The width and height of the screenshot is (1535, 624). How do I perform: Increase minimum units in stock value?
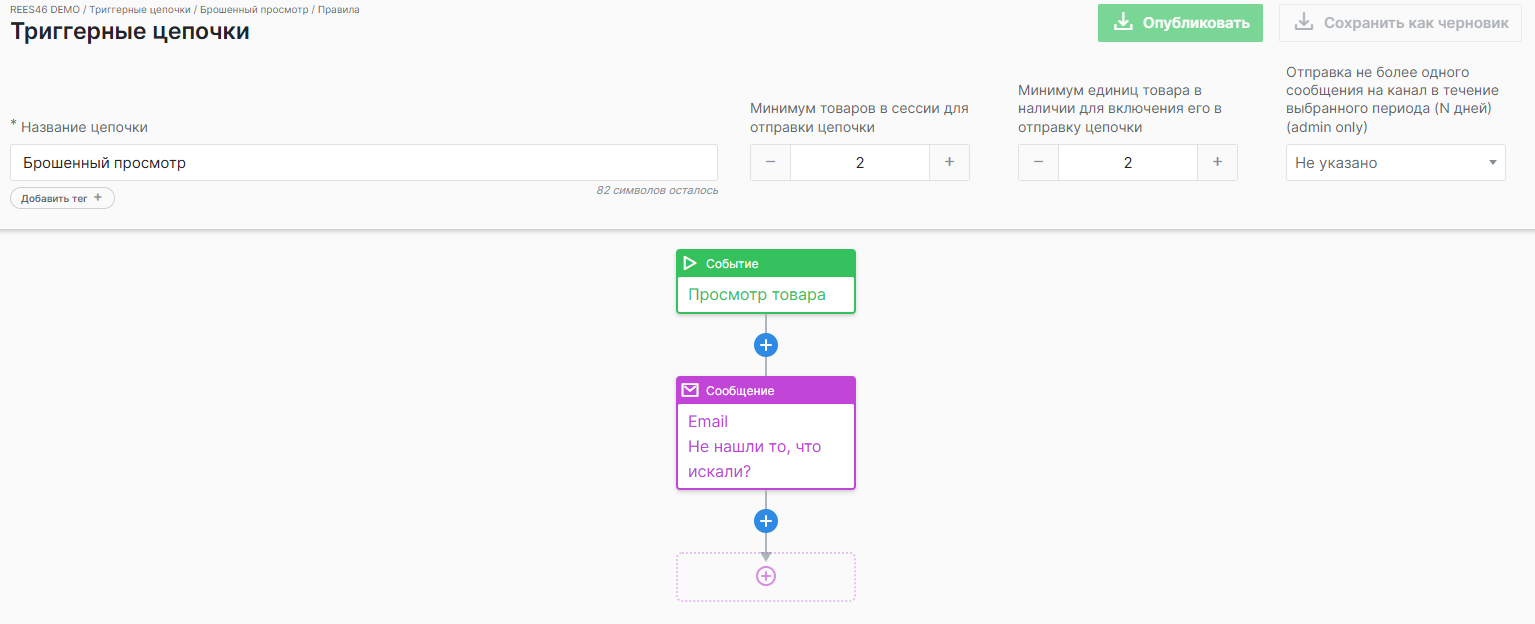pyautogui.click(x=1217, y=163)
